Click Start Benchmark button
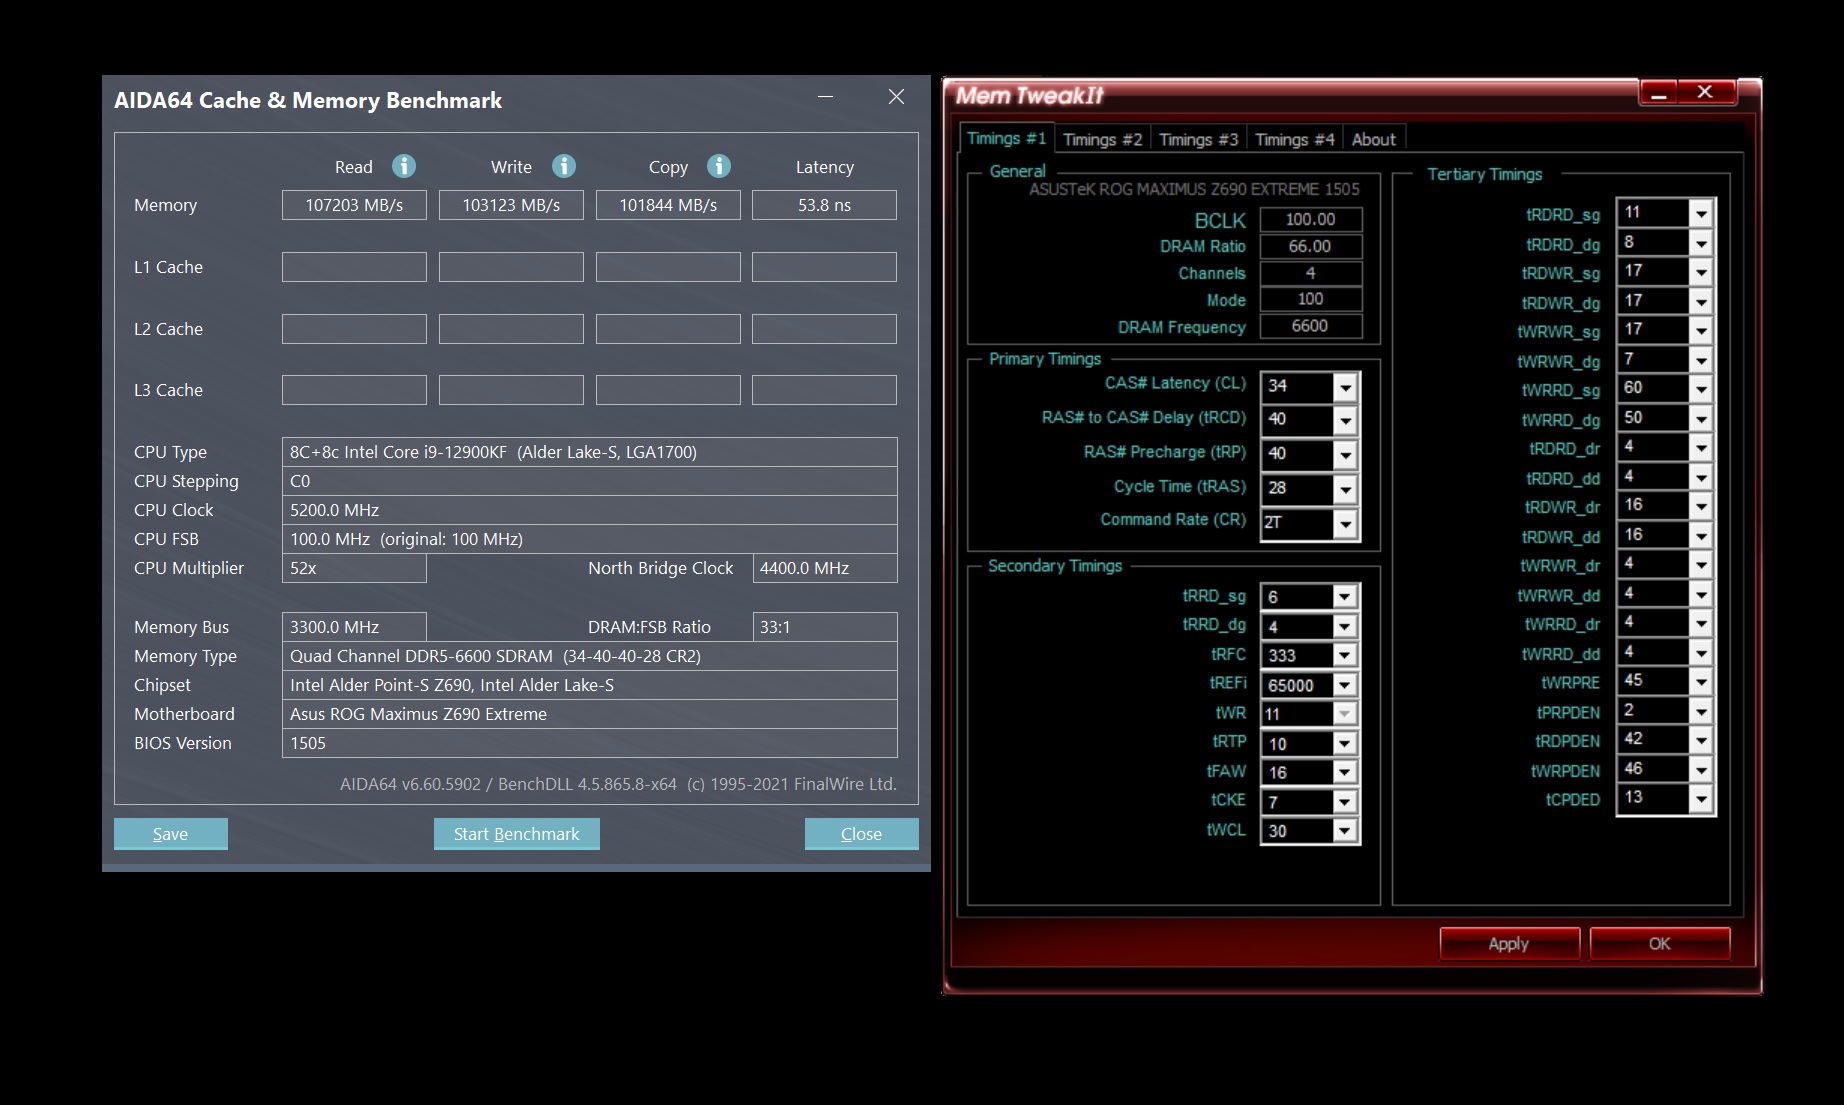The image size is (1844, 1105). click(x=517, y=834)
